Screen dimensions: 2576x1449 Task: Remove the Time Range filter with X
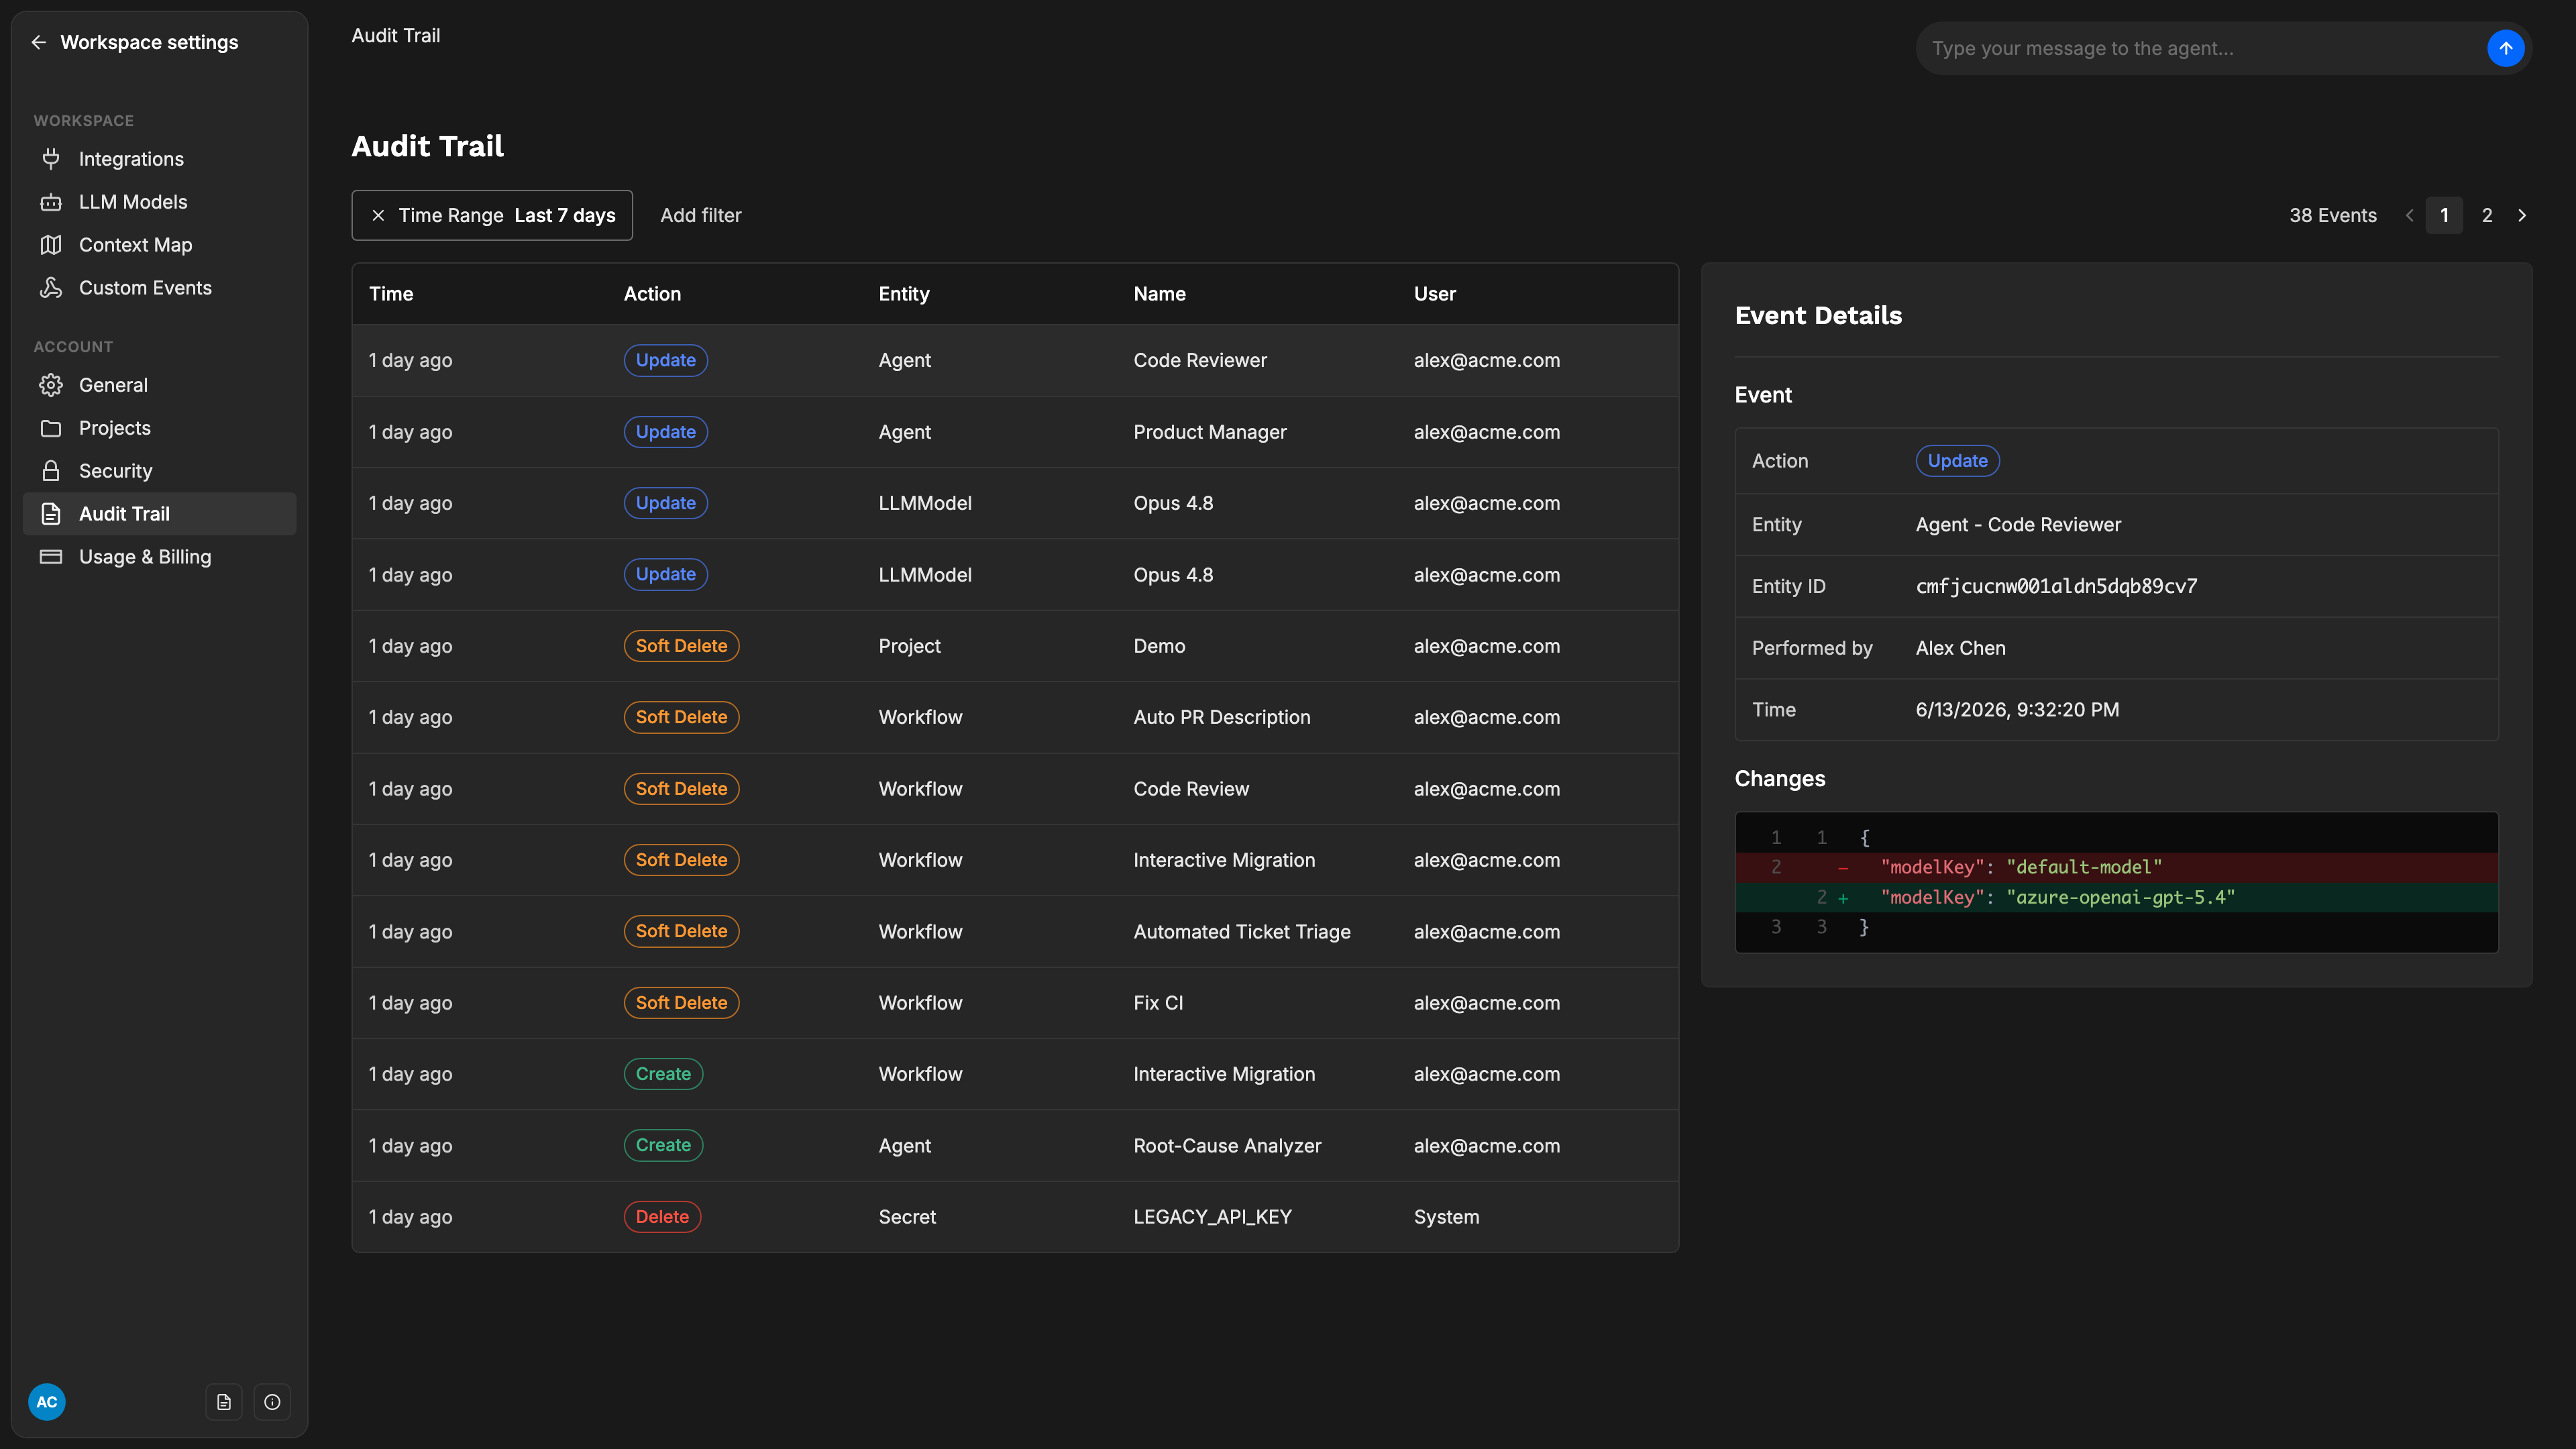pos(378,215)
